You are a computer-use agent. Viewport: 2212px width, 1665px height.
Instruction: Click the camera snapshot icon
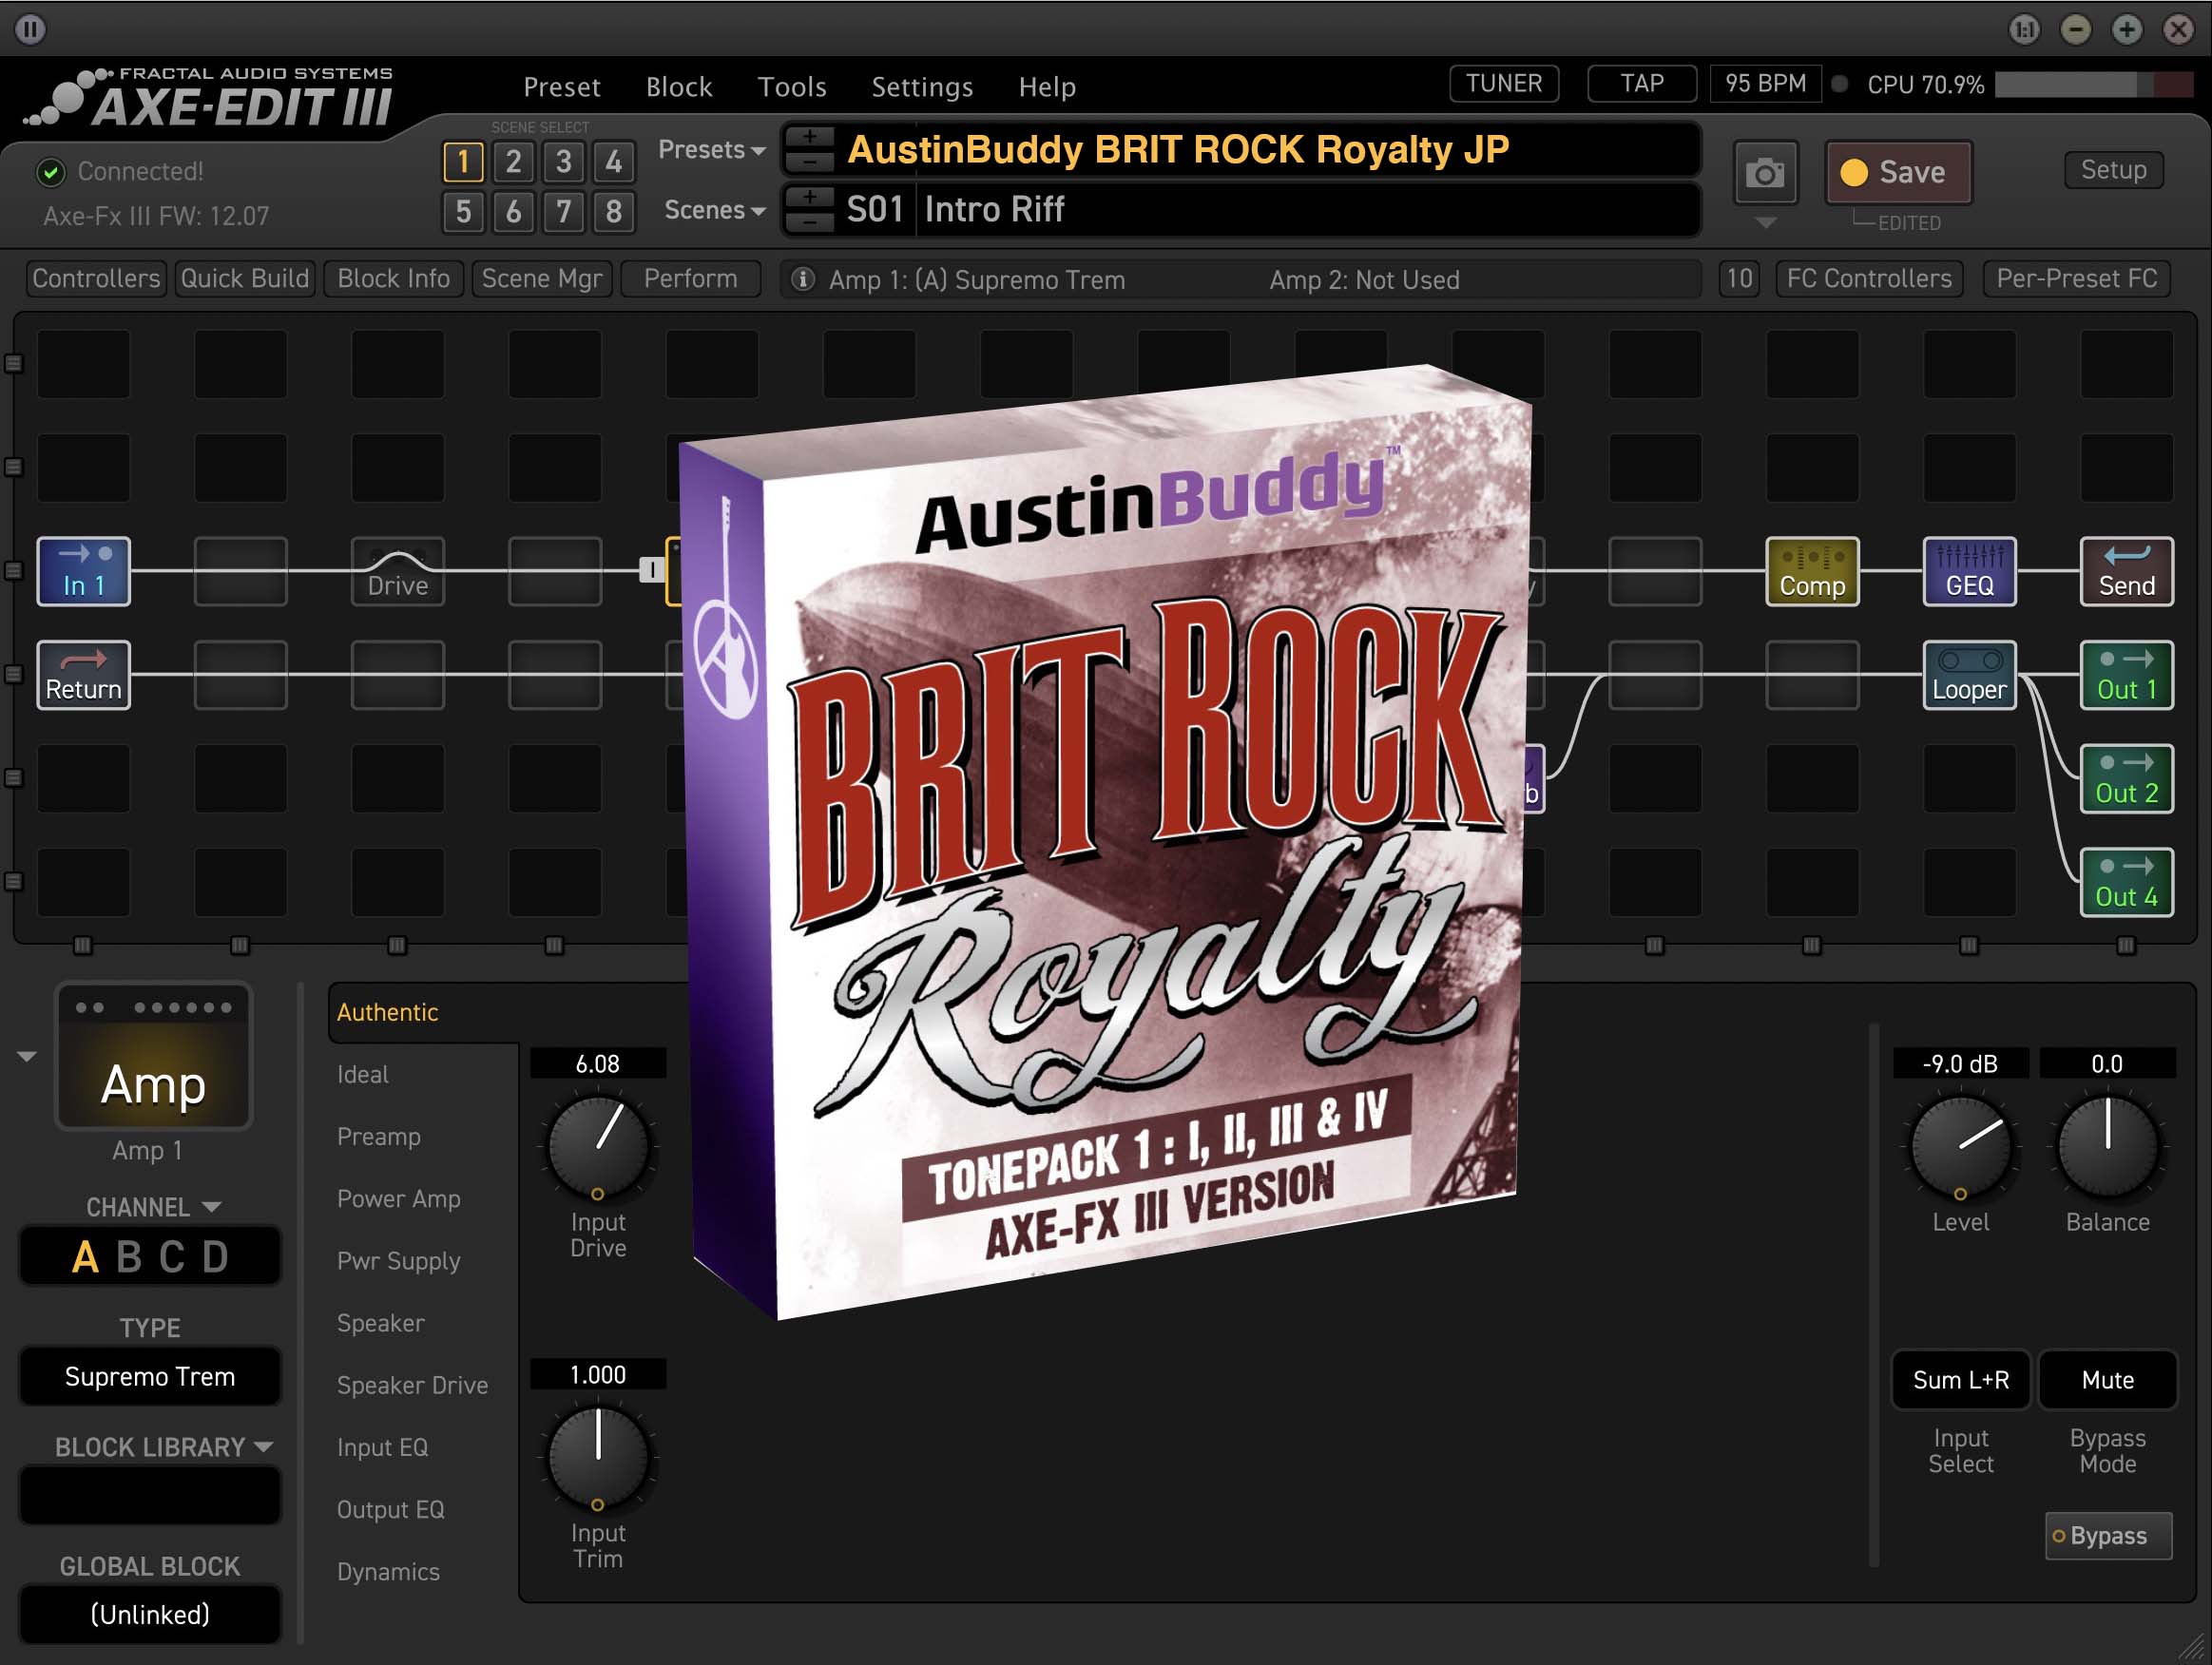(x=1765, y=173)
